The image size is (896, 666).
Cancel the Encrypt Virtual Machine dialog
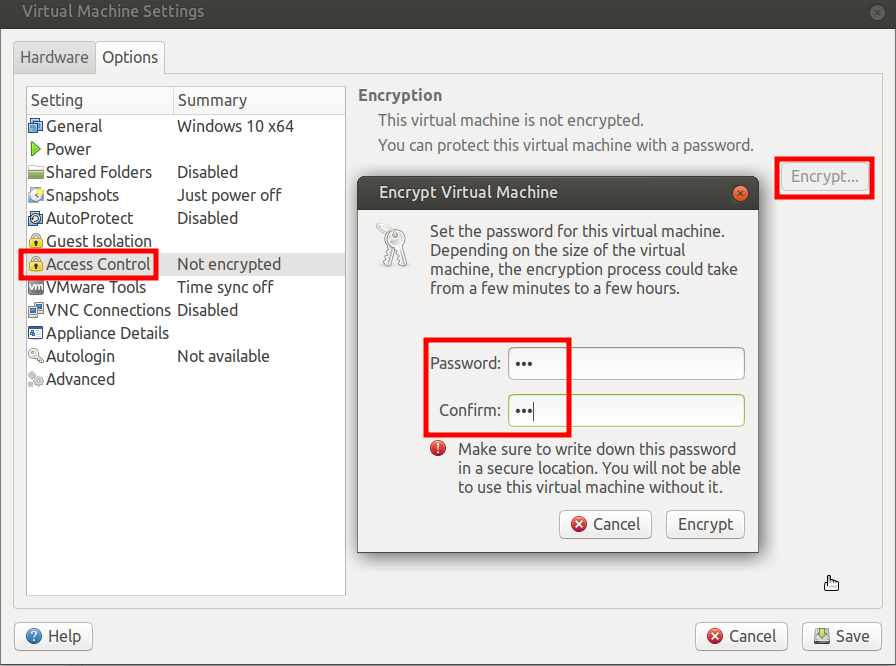click(605, 524)
